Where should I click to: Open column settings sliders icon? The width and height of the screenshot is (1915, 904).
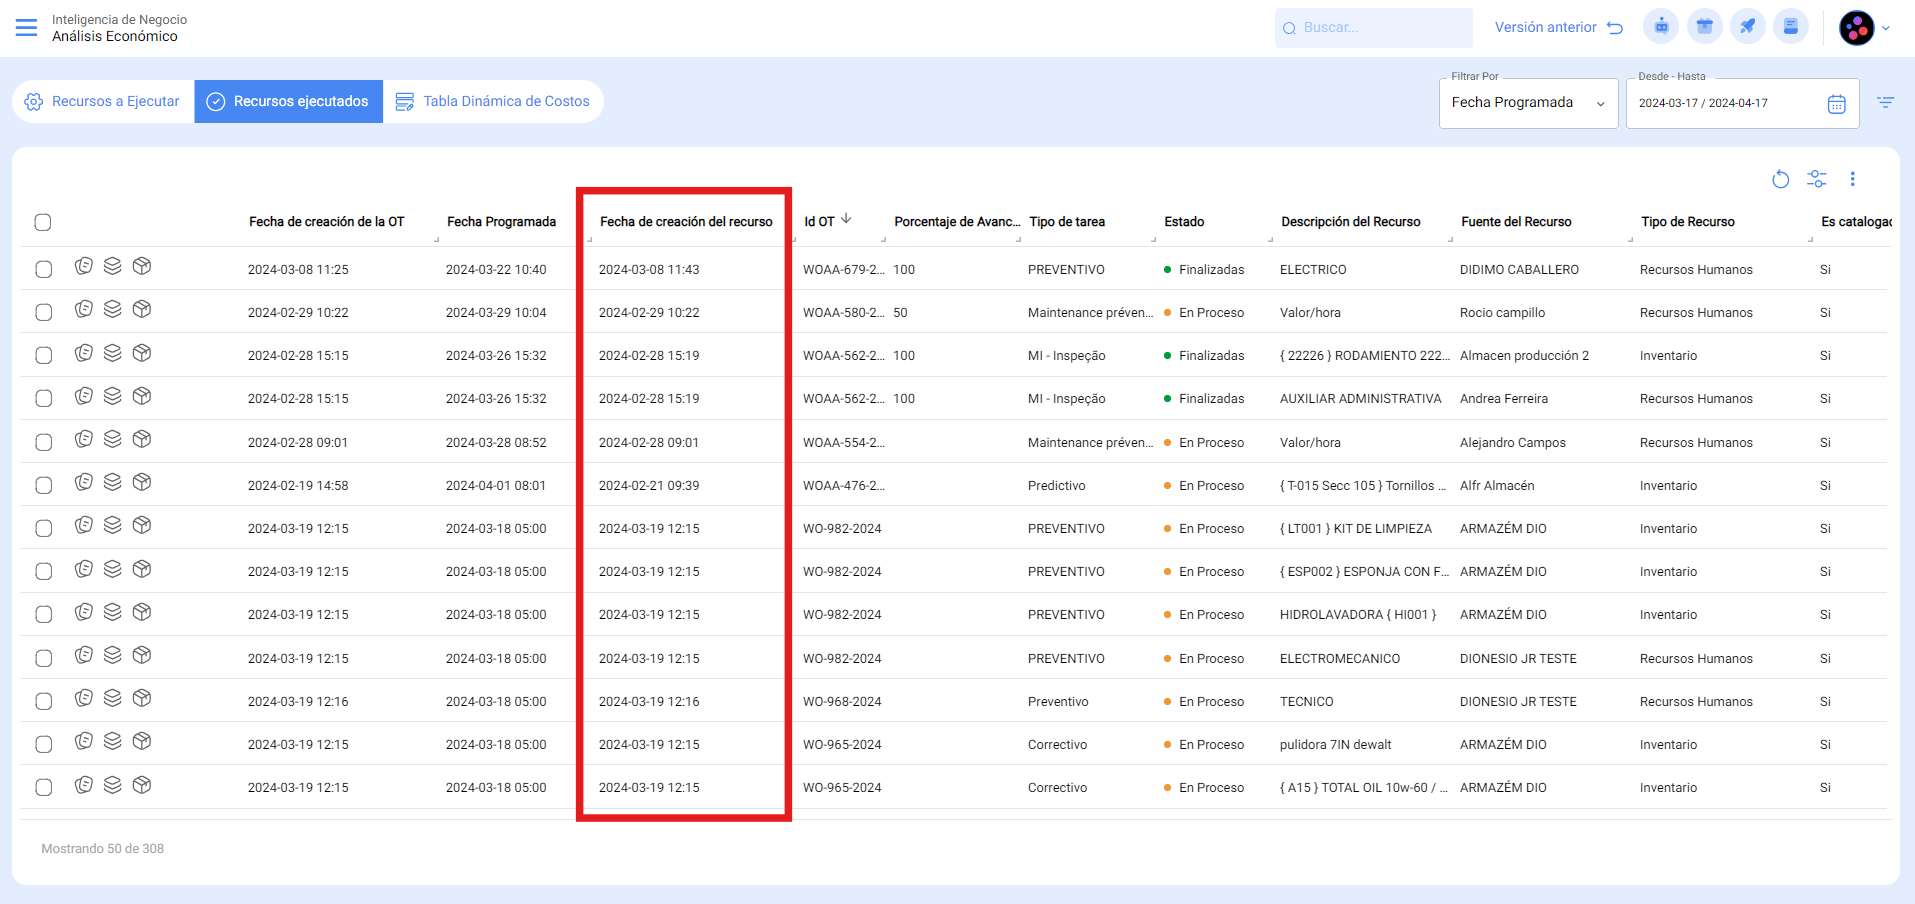click(x=1816, y=179)
